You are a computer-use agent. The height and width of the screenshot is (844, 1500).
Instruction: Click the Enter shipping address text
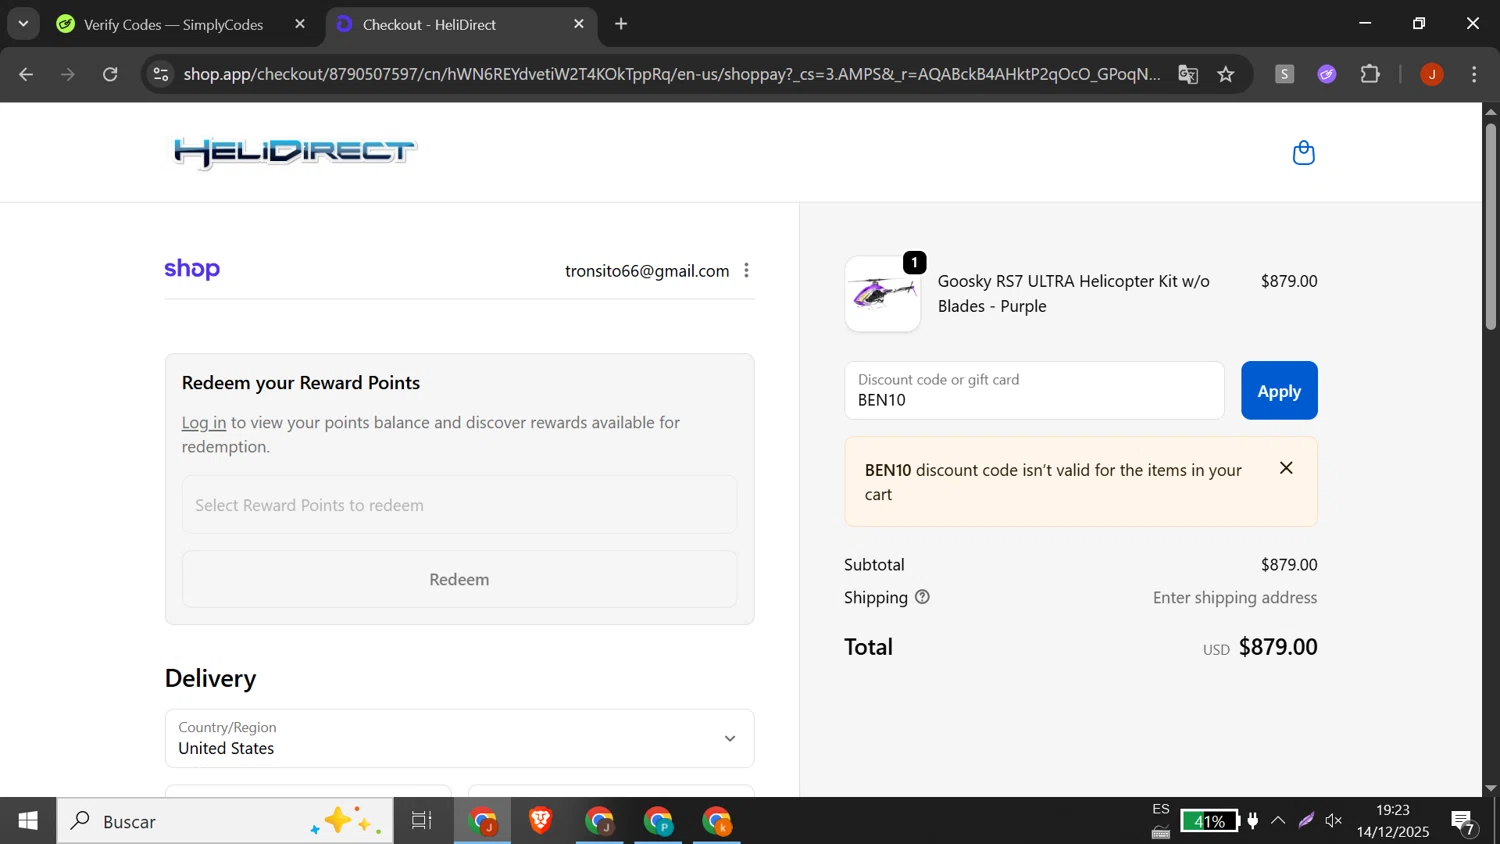(1235, 597)
